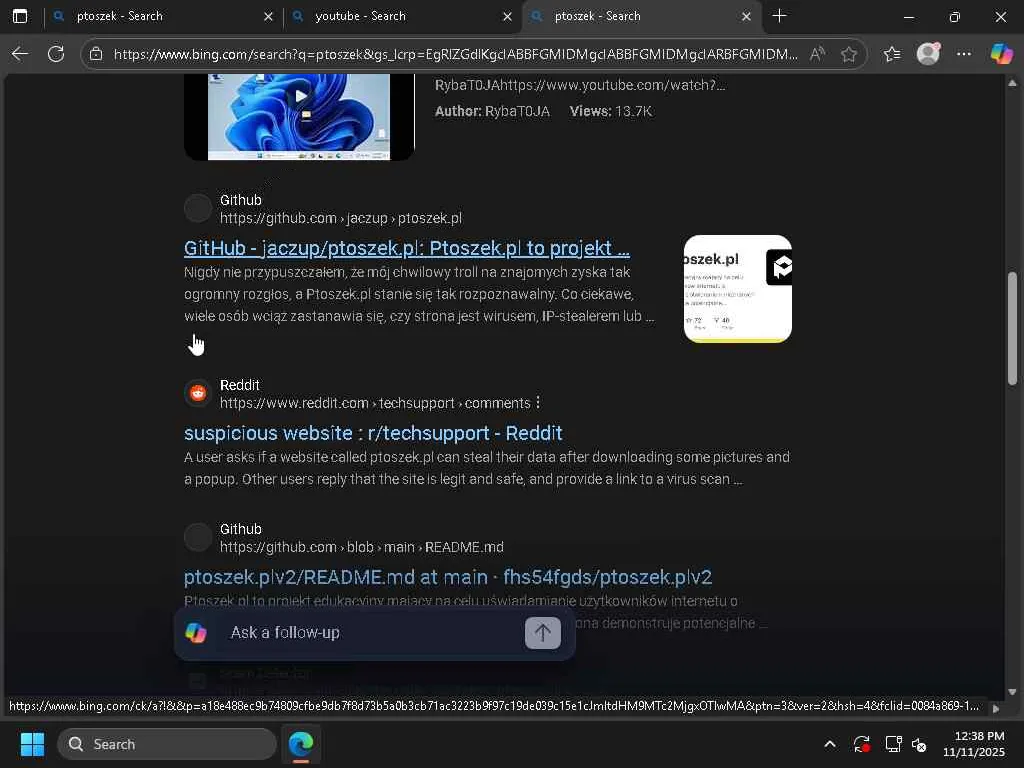The height and width of the screenshot is (768, 1024).
Task: Click Copilot icon in follow-up box
Action: point(196,633)
